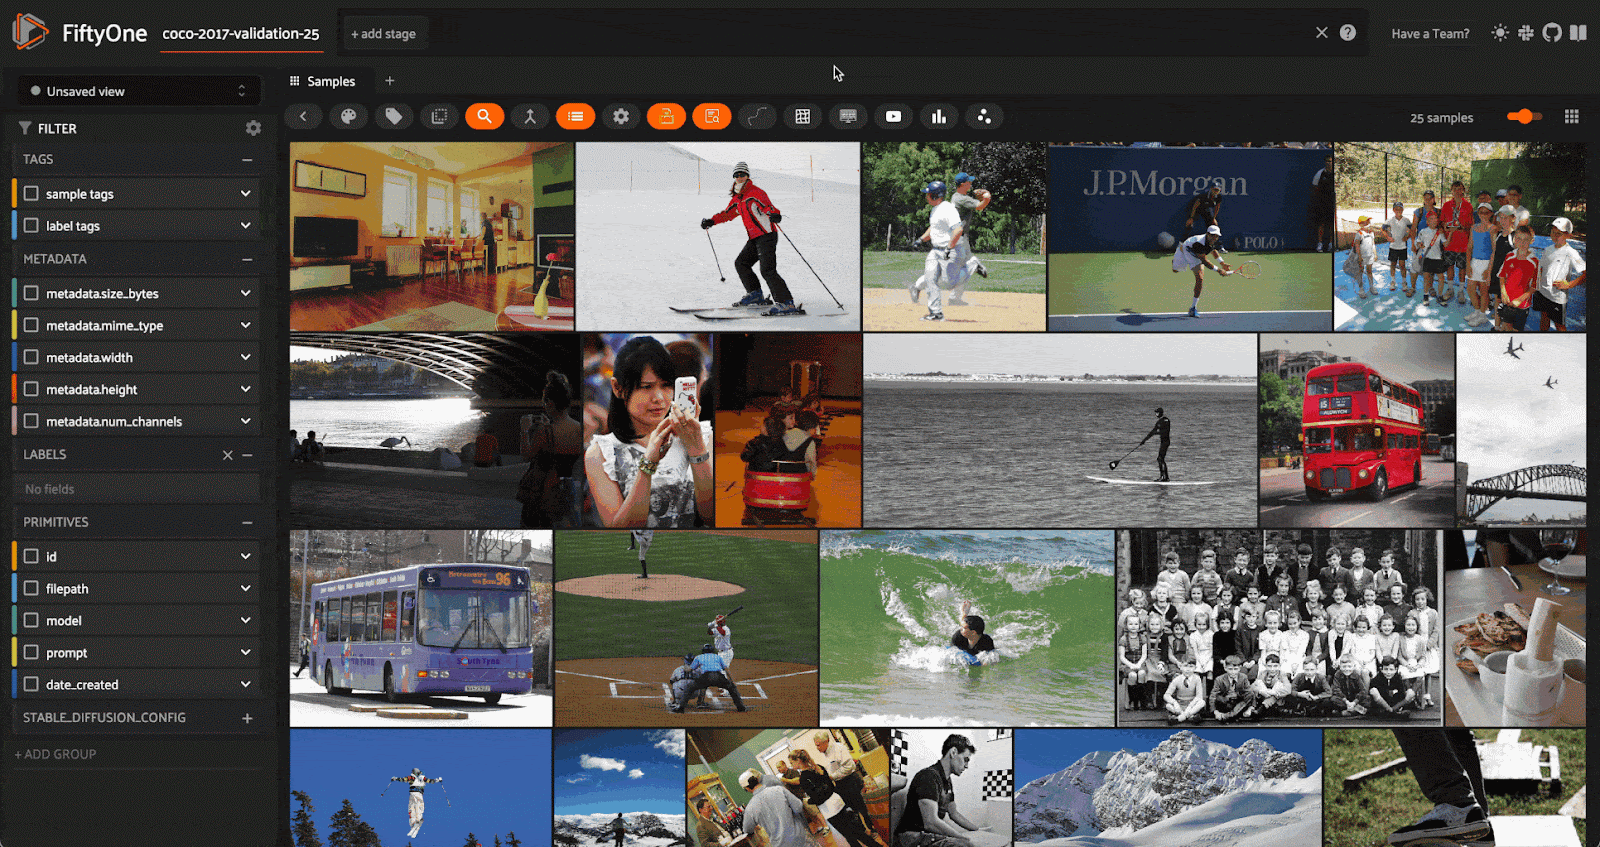Expand the metadata.height filter chevron
The height and width of the screenshot is (847, 1600).
tap(245, 389)
